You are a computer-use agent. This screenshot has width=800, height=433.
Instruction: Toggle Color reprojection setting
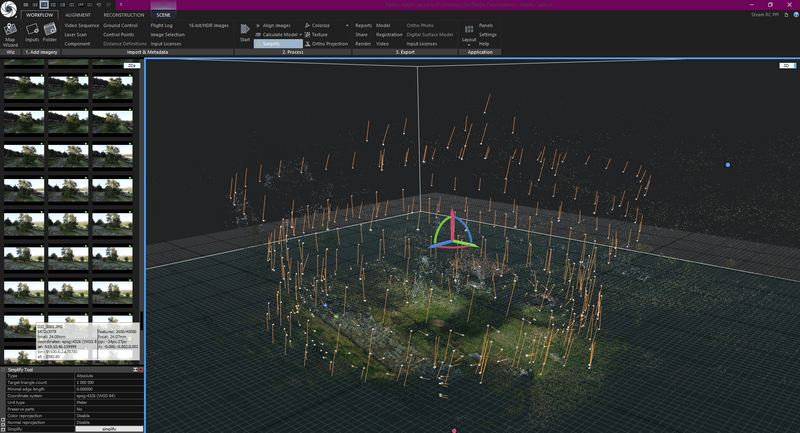[x=109, y=416]
